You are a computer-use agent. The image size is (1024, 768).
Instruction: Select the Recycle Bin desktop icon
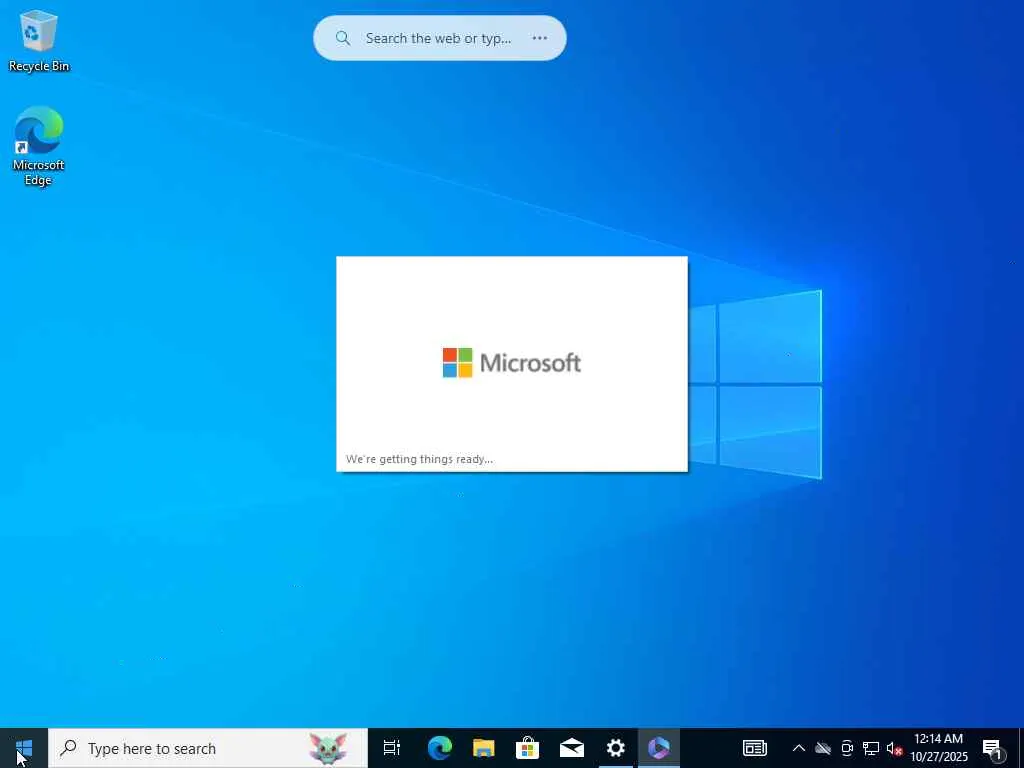coord(39,40)
